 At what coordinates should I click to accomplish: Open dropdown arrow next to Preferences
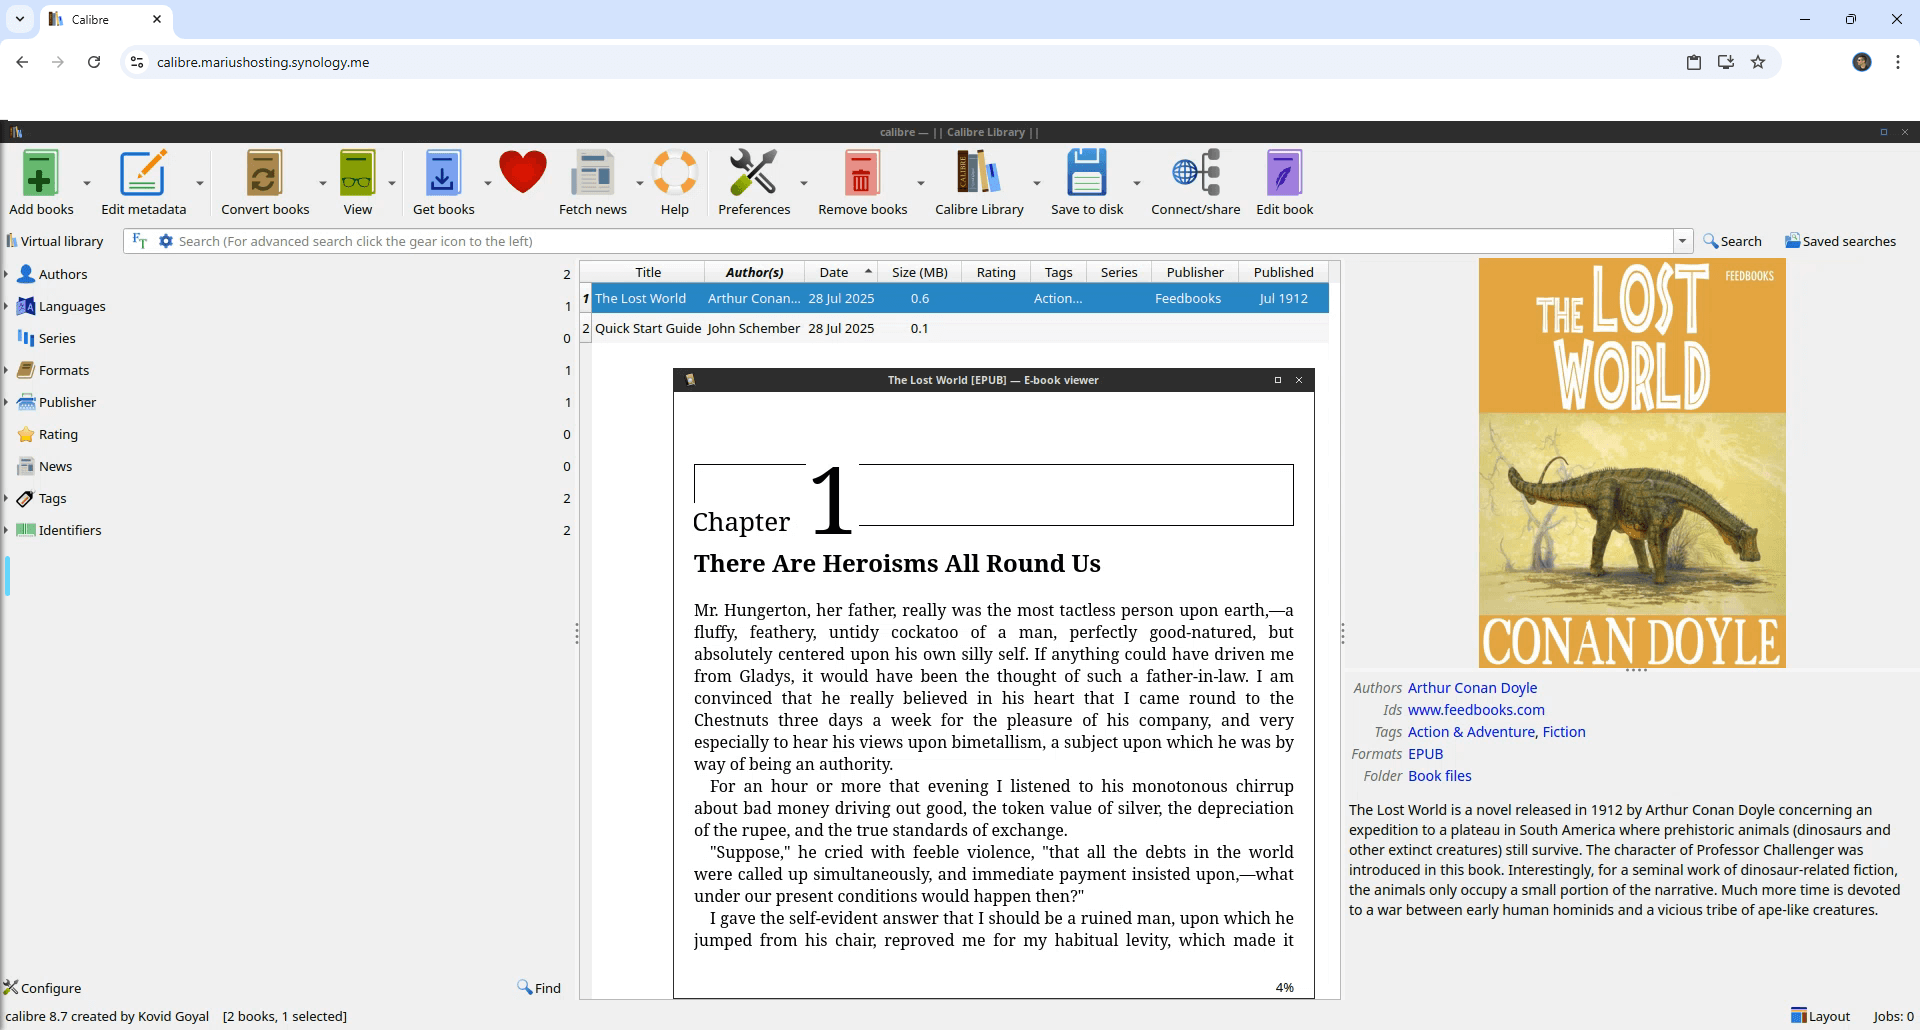point(803,183)
